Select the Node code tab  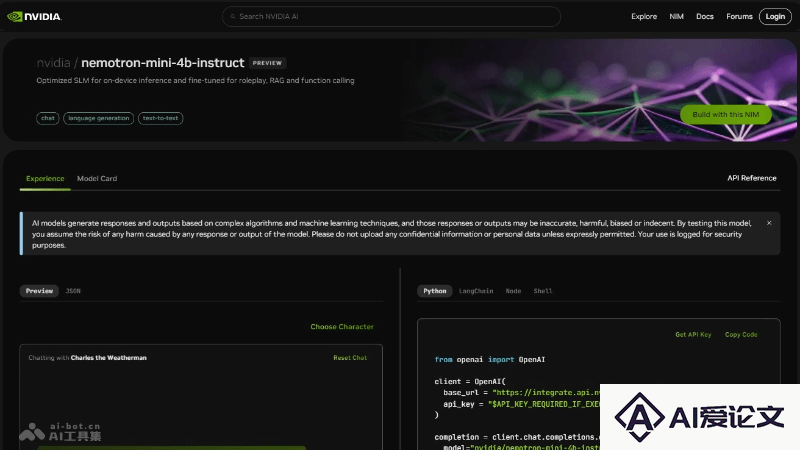pos(513,291)
